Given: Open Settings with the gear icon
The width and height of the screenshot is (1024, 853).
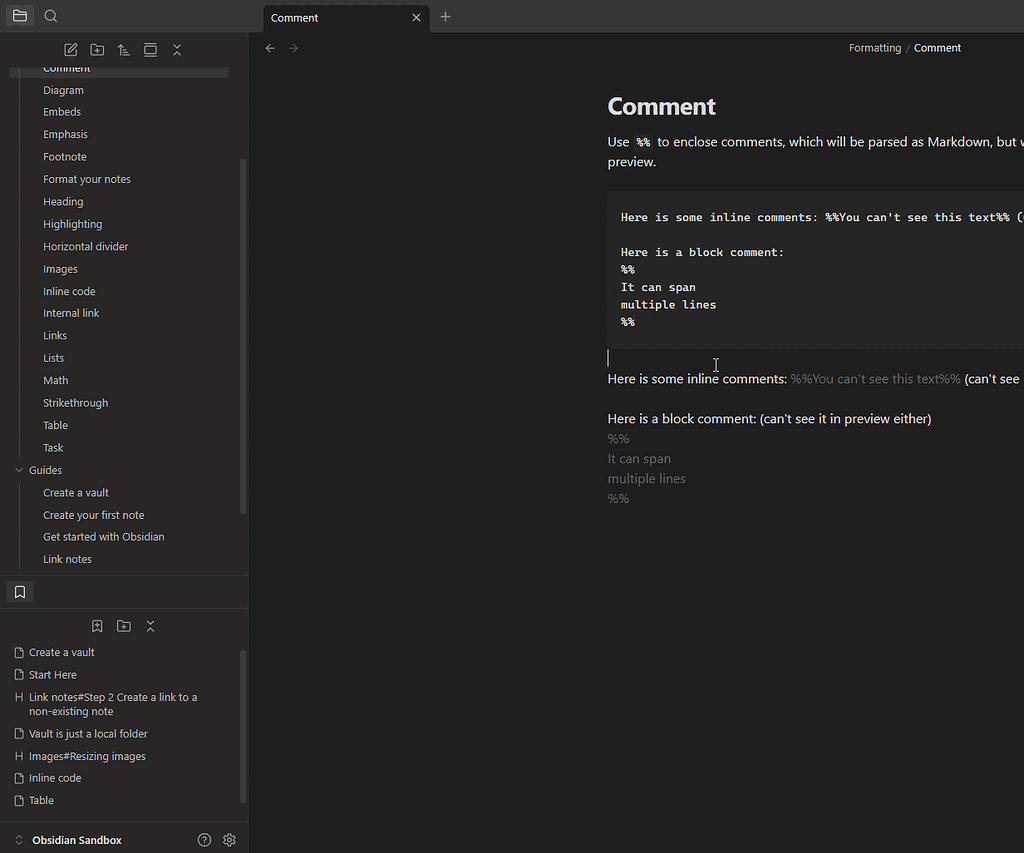Looking at the screenshot, I should tap(229, 839).
